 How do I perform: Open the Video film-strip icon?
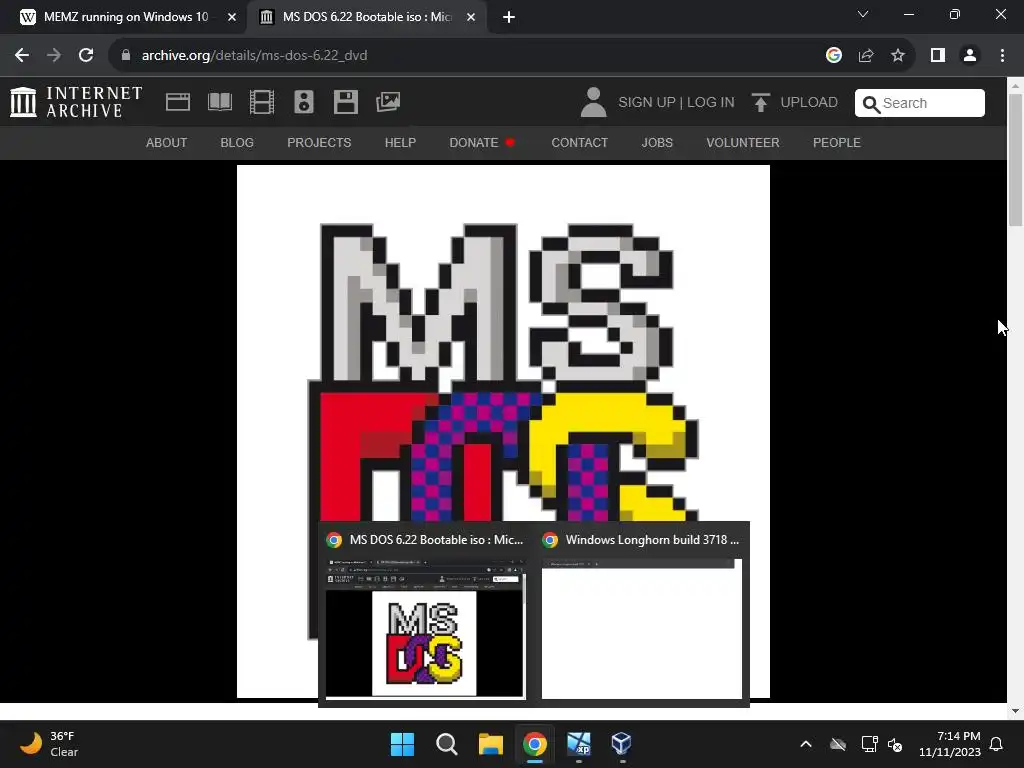pos(262,103)
